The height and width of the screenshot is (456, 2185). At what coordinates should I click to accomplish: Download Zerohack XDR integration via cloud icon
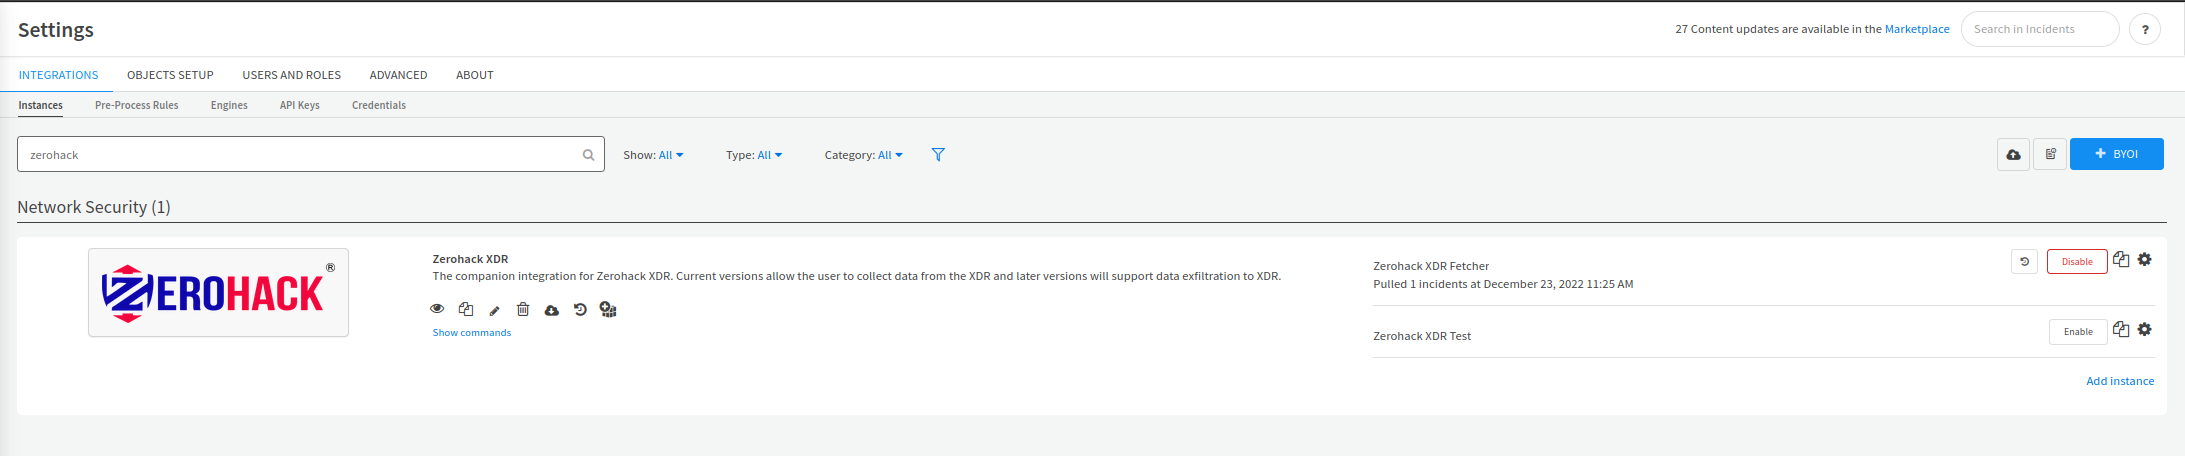pos(551,310)
